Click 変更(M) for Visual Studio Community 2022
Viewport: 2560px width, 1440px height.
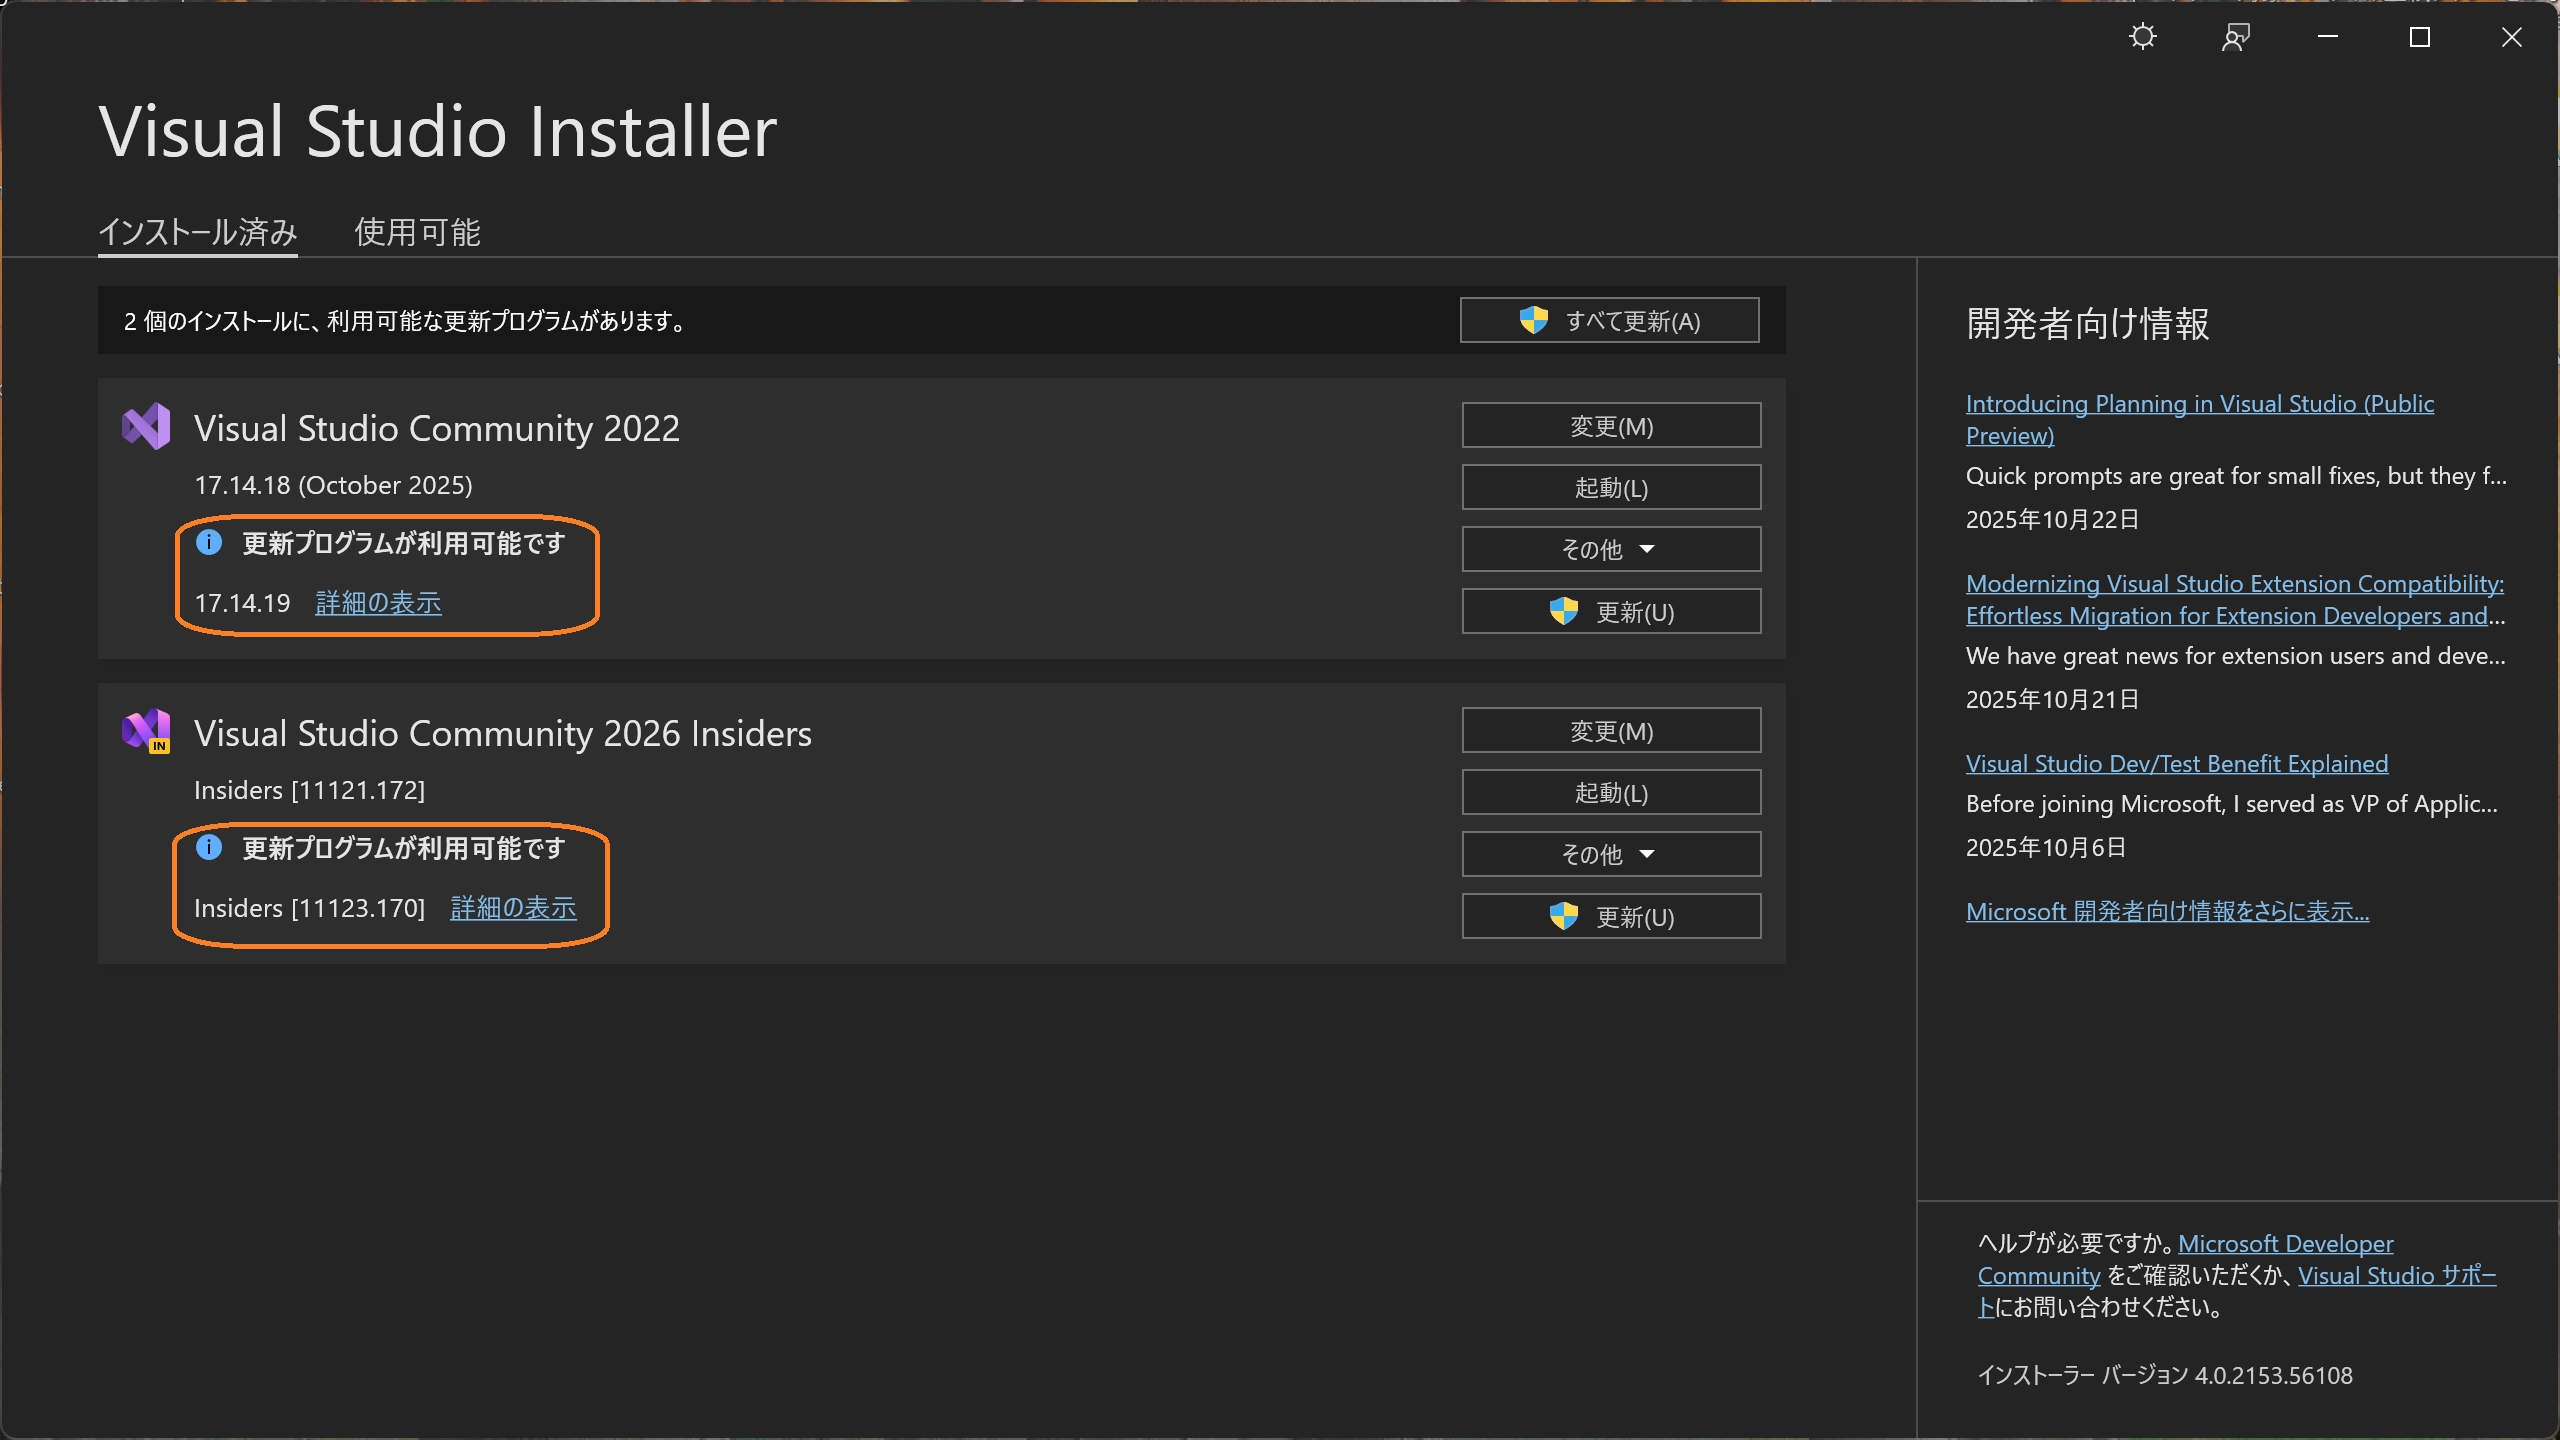coord(1611,426)
